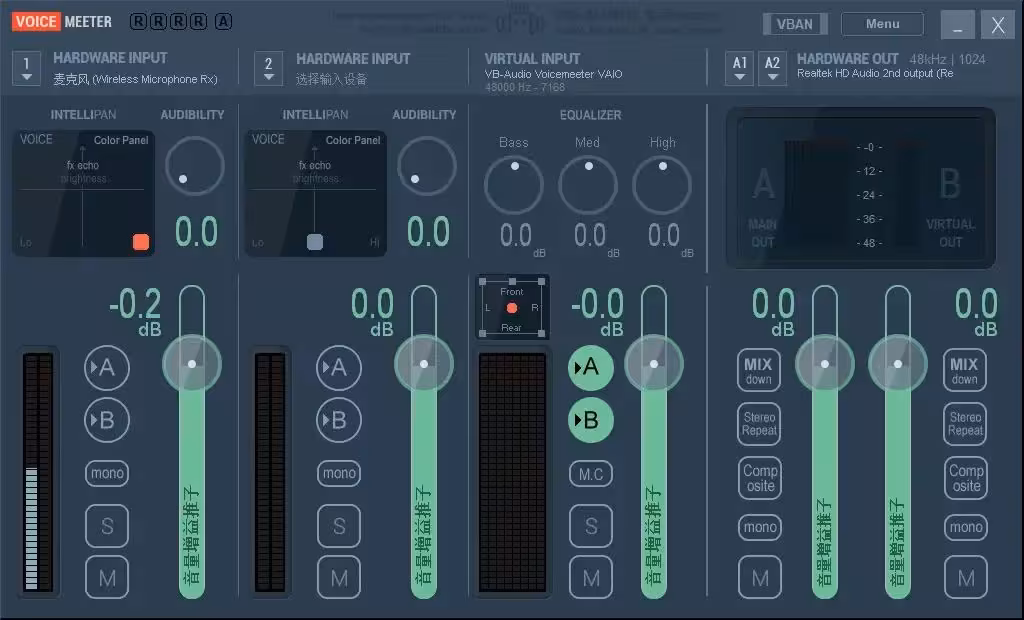The height and width of the screenshot is (620, 1024).
Task: Click Input 2 Audibility knob
Action: click(426, 166)
